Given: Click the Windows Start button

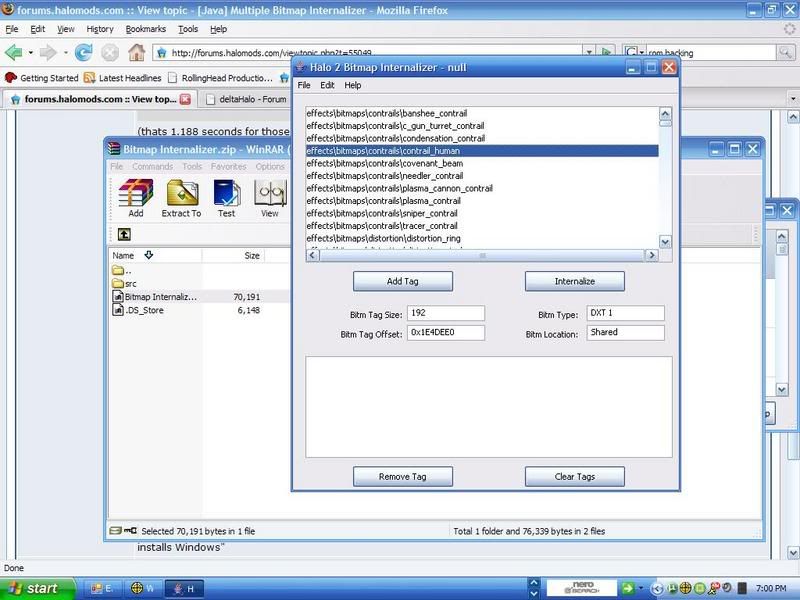Looking at the screenshot, I should (x=37, y=588).
